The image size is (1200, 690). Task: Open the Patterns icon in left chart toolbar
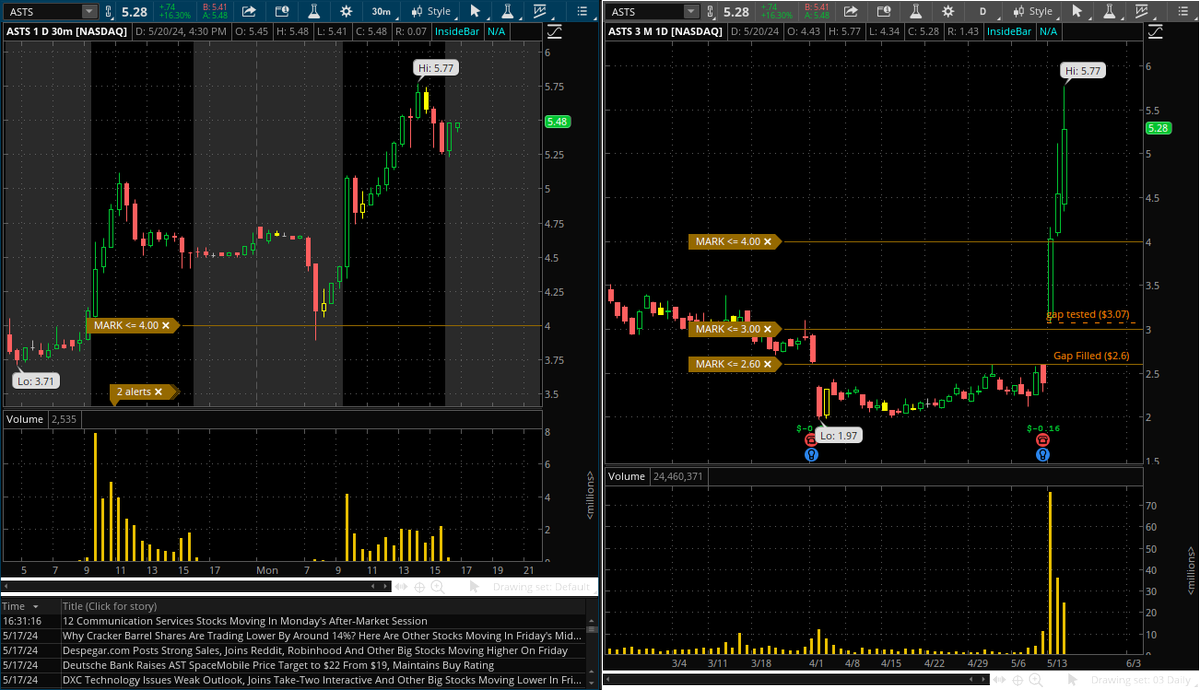541,11
